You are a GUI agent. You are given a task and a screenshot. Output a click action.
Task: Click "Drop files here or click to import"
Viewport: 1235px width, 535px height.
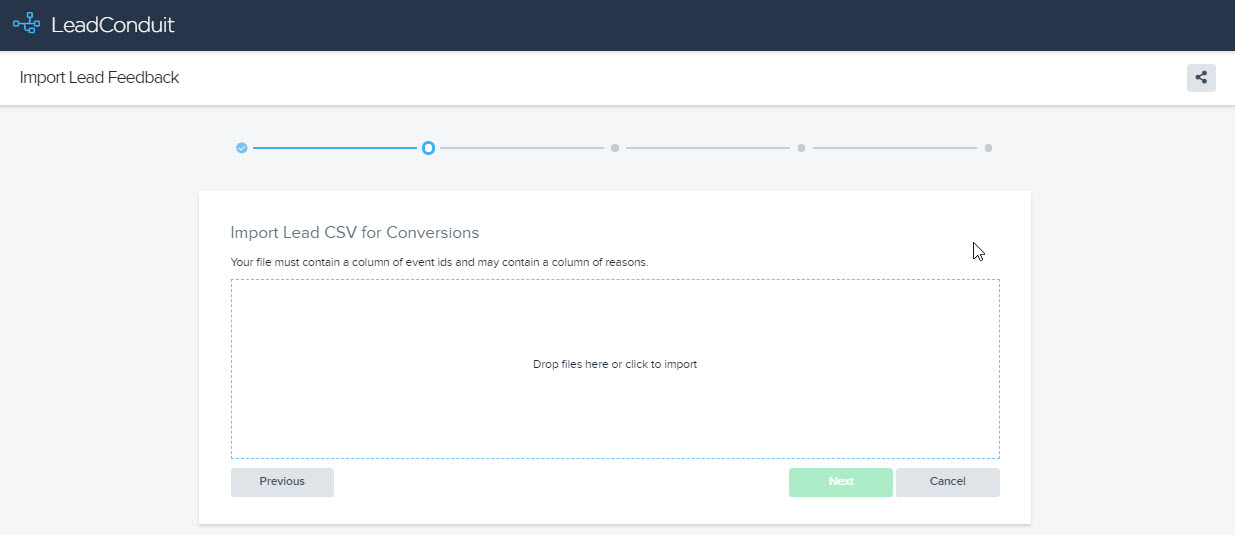(x=615, y=365)
